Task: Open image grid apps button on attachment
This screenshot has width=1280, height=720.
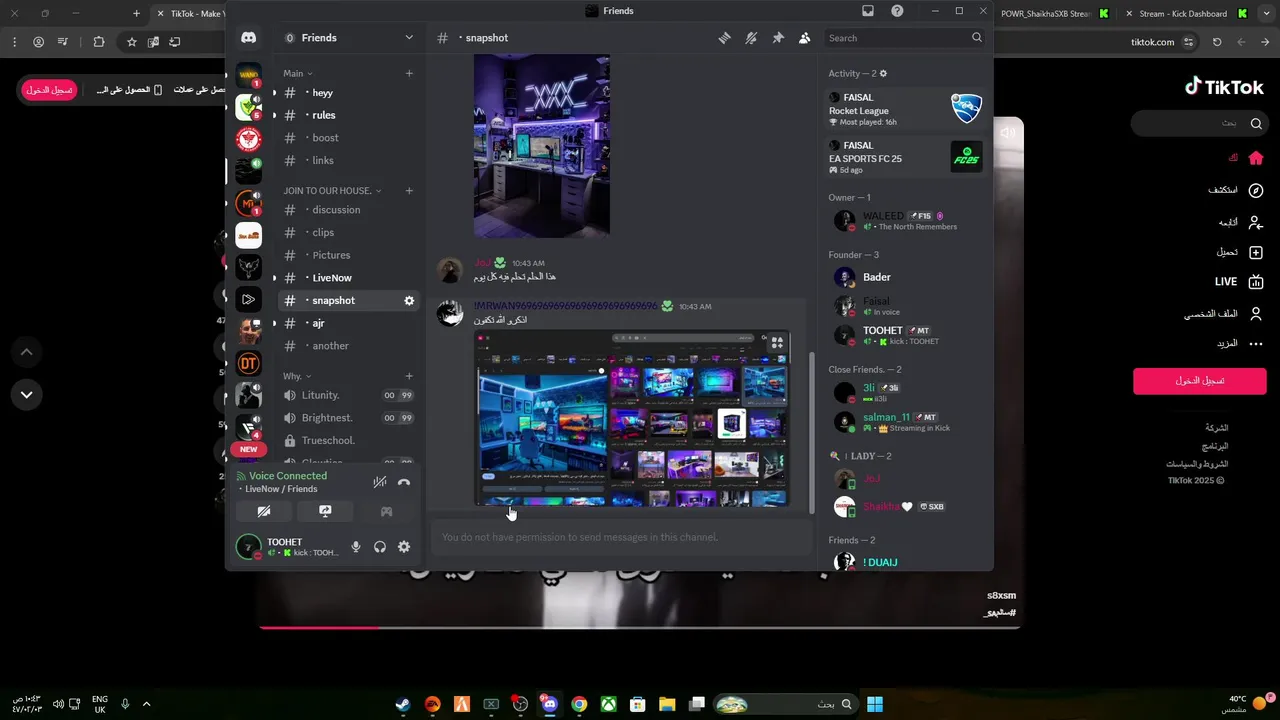Action: pyautogui.click(x=777, y=342)
